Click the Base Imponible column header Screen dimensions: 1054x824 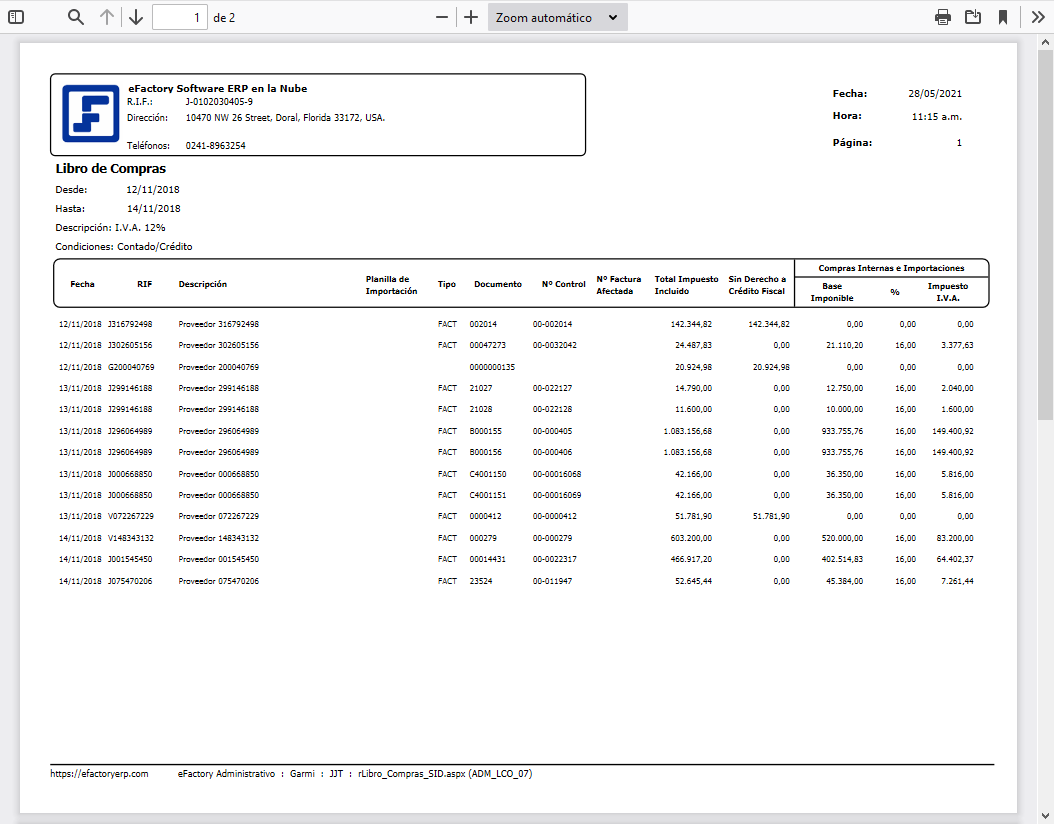click(x=831, y=291)
